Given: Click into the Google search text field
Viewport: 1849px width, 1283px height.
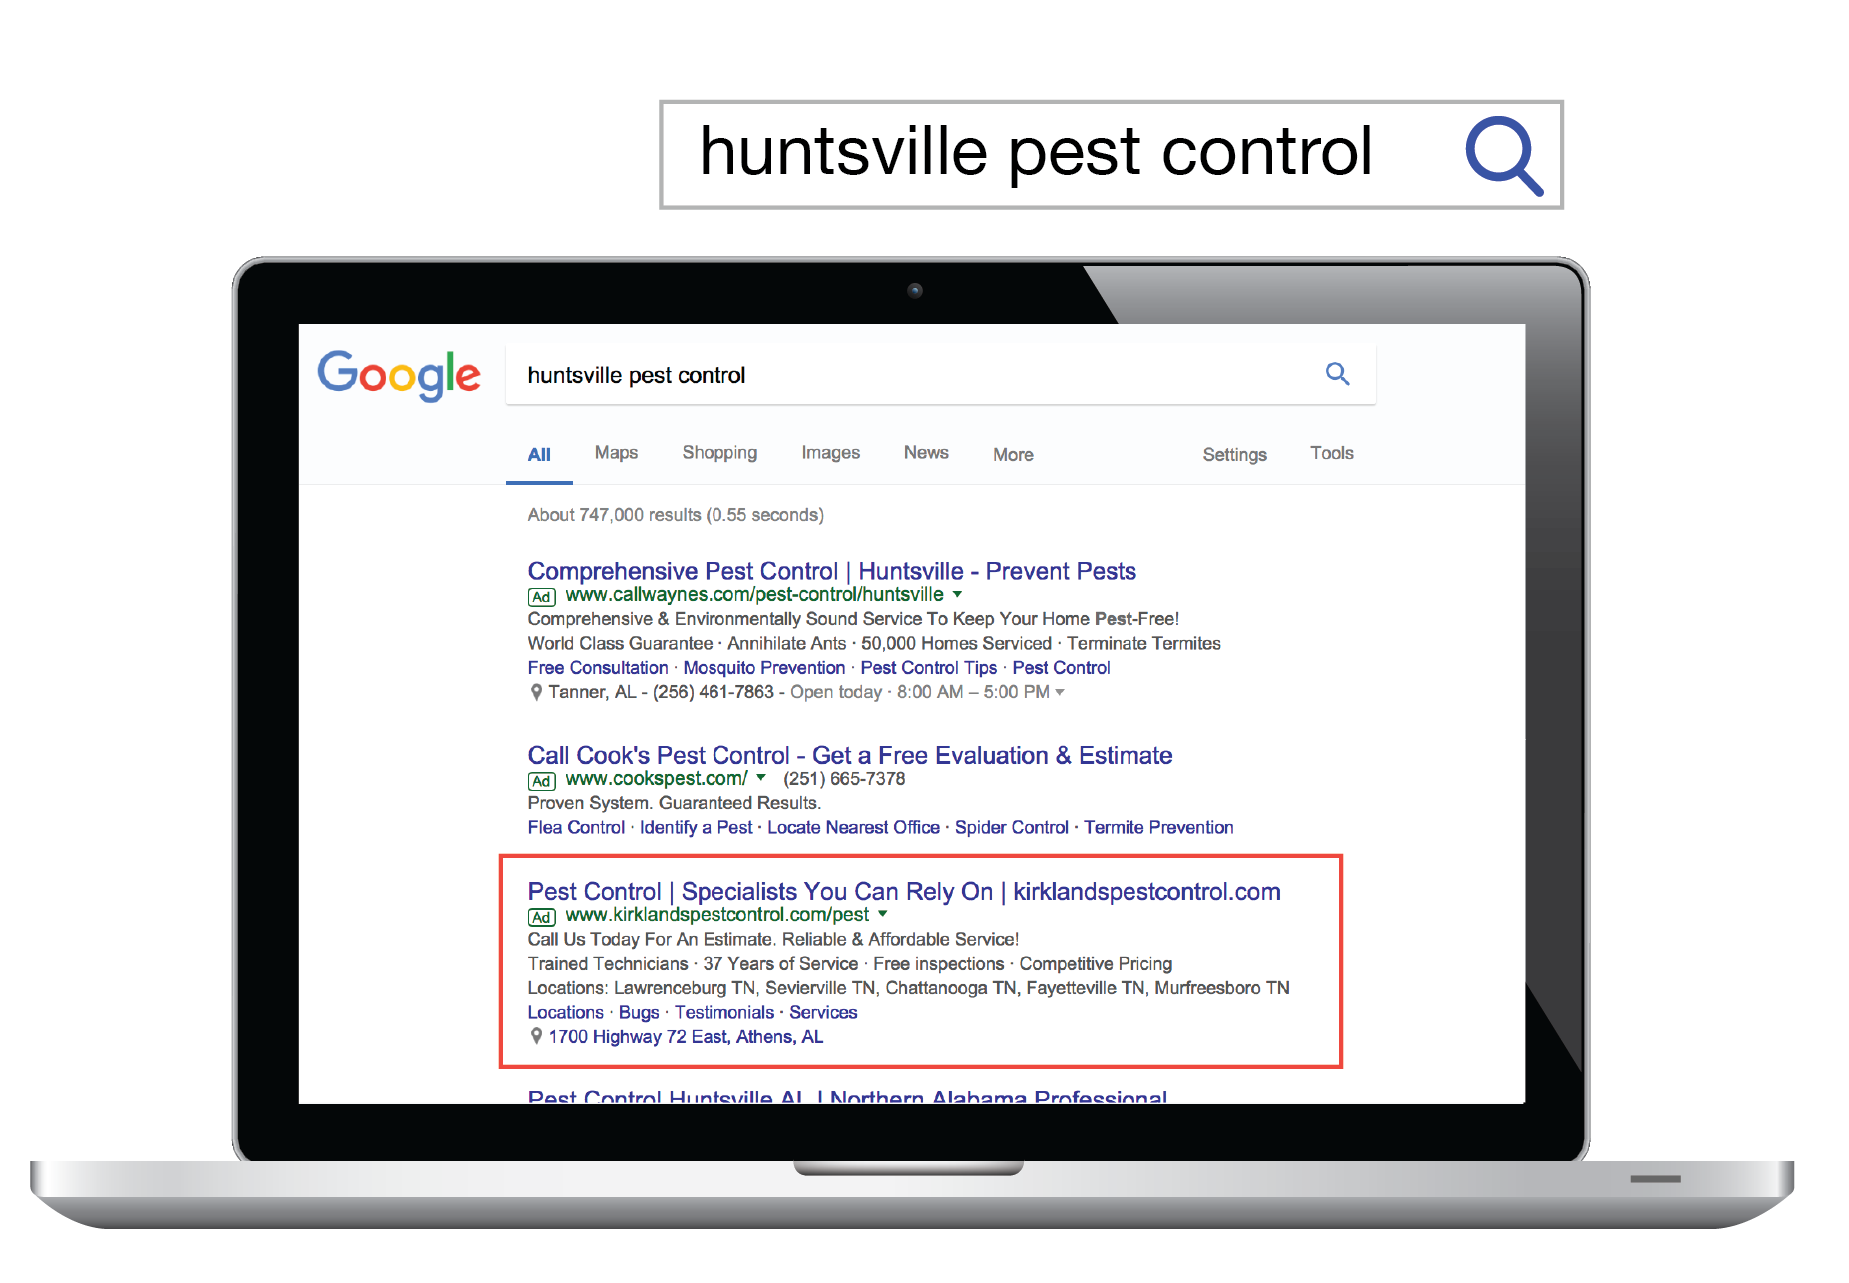Looking at the screenshot, I should [900, 375].
